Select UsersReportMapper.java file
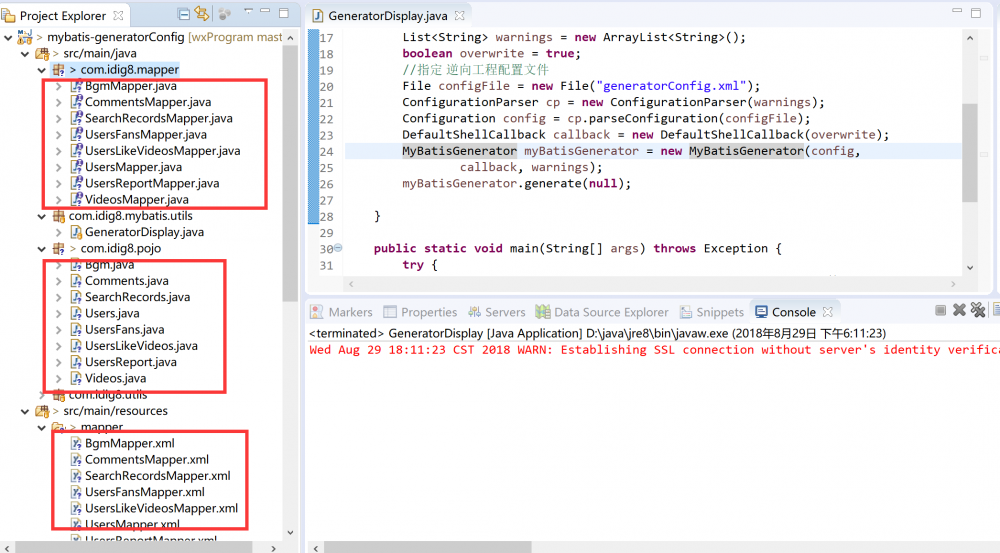 pos(152,183)
